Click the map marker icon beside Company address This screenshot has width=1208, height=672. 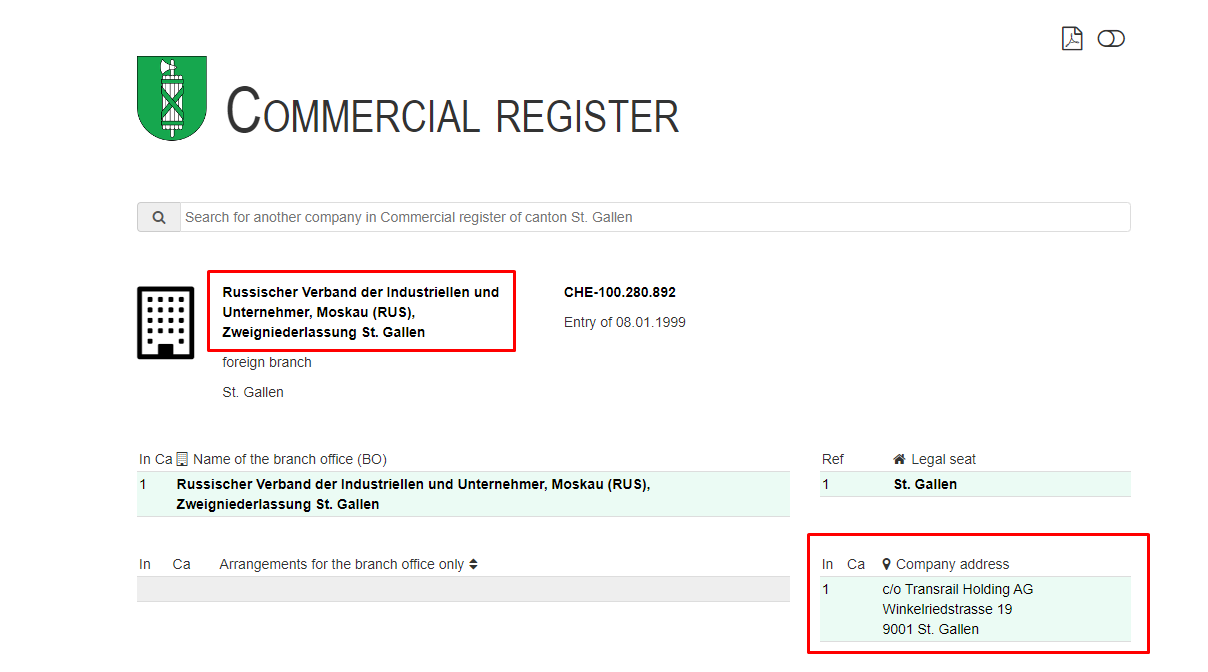[886, 564]
